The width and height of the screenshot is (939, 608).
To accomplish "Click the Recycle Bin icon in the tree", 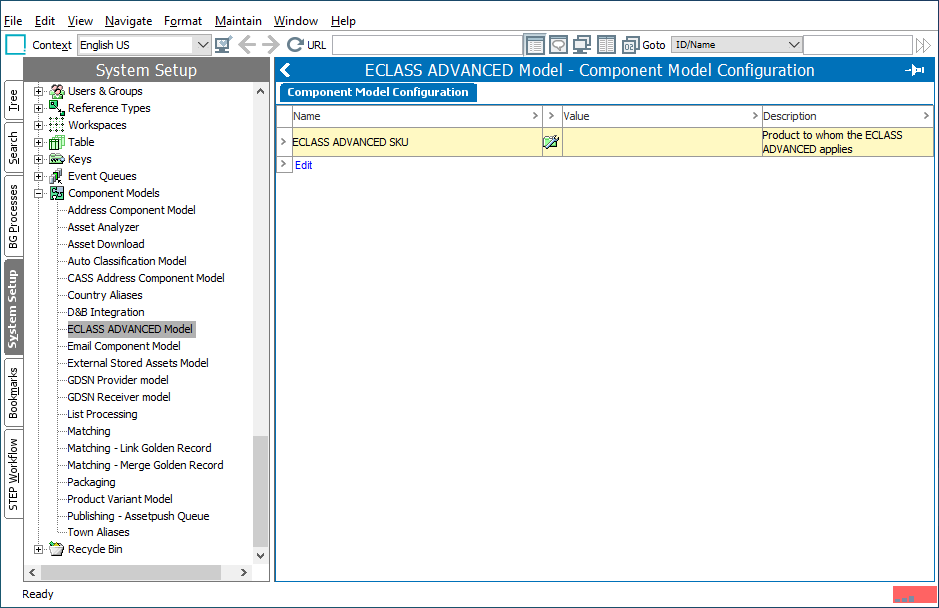I will 55,549.
